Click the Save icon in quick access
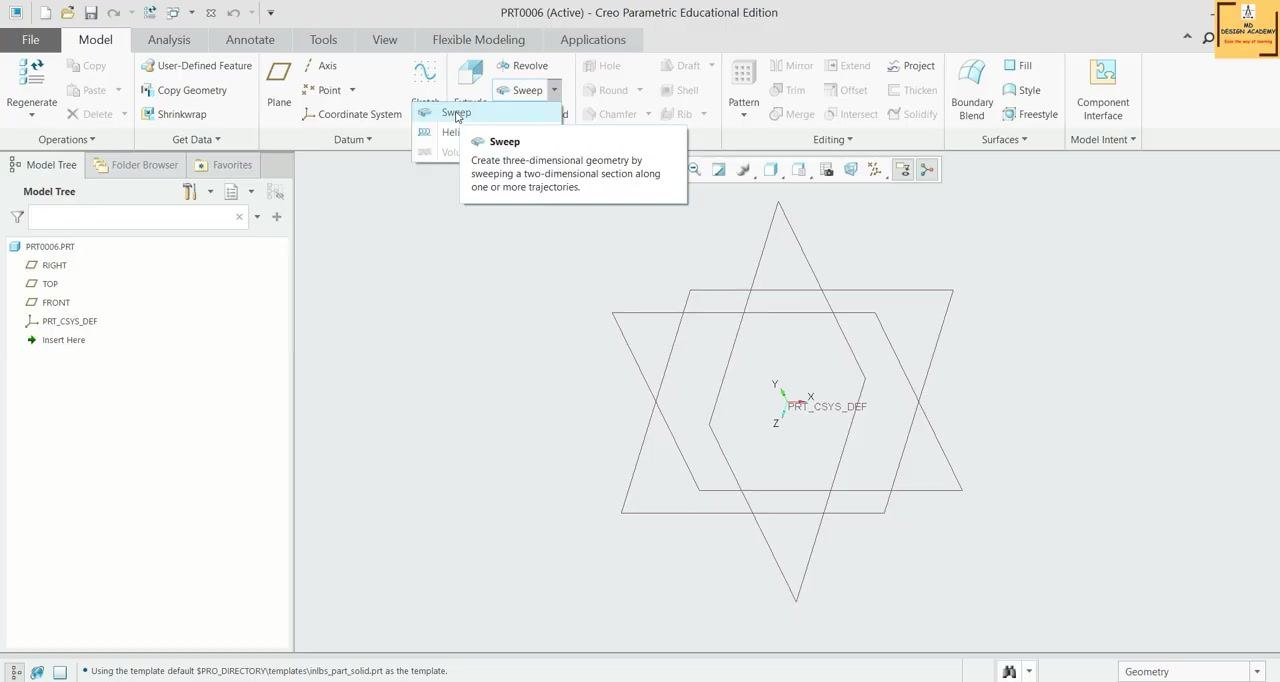This screenshot has height=682, width=1280. point(91,13)
